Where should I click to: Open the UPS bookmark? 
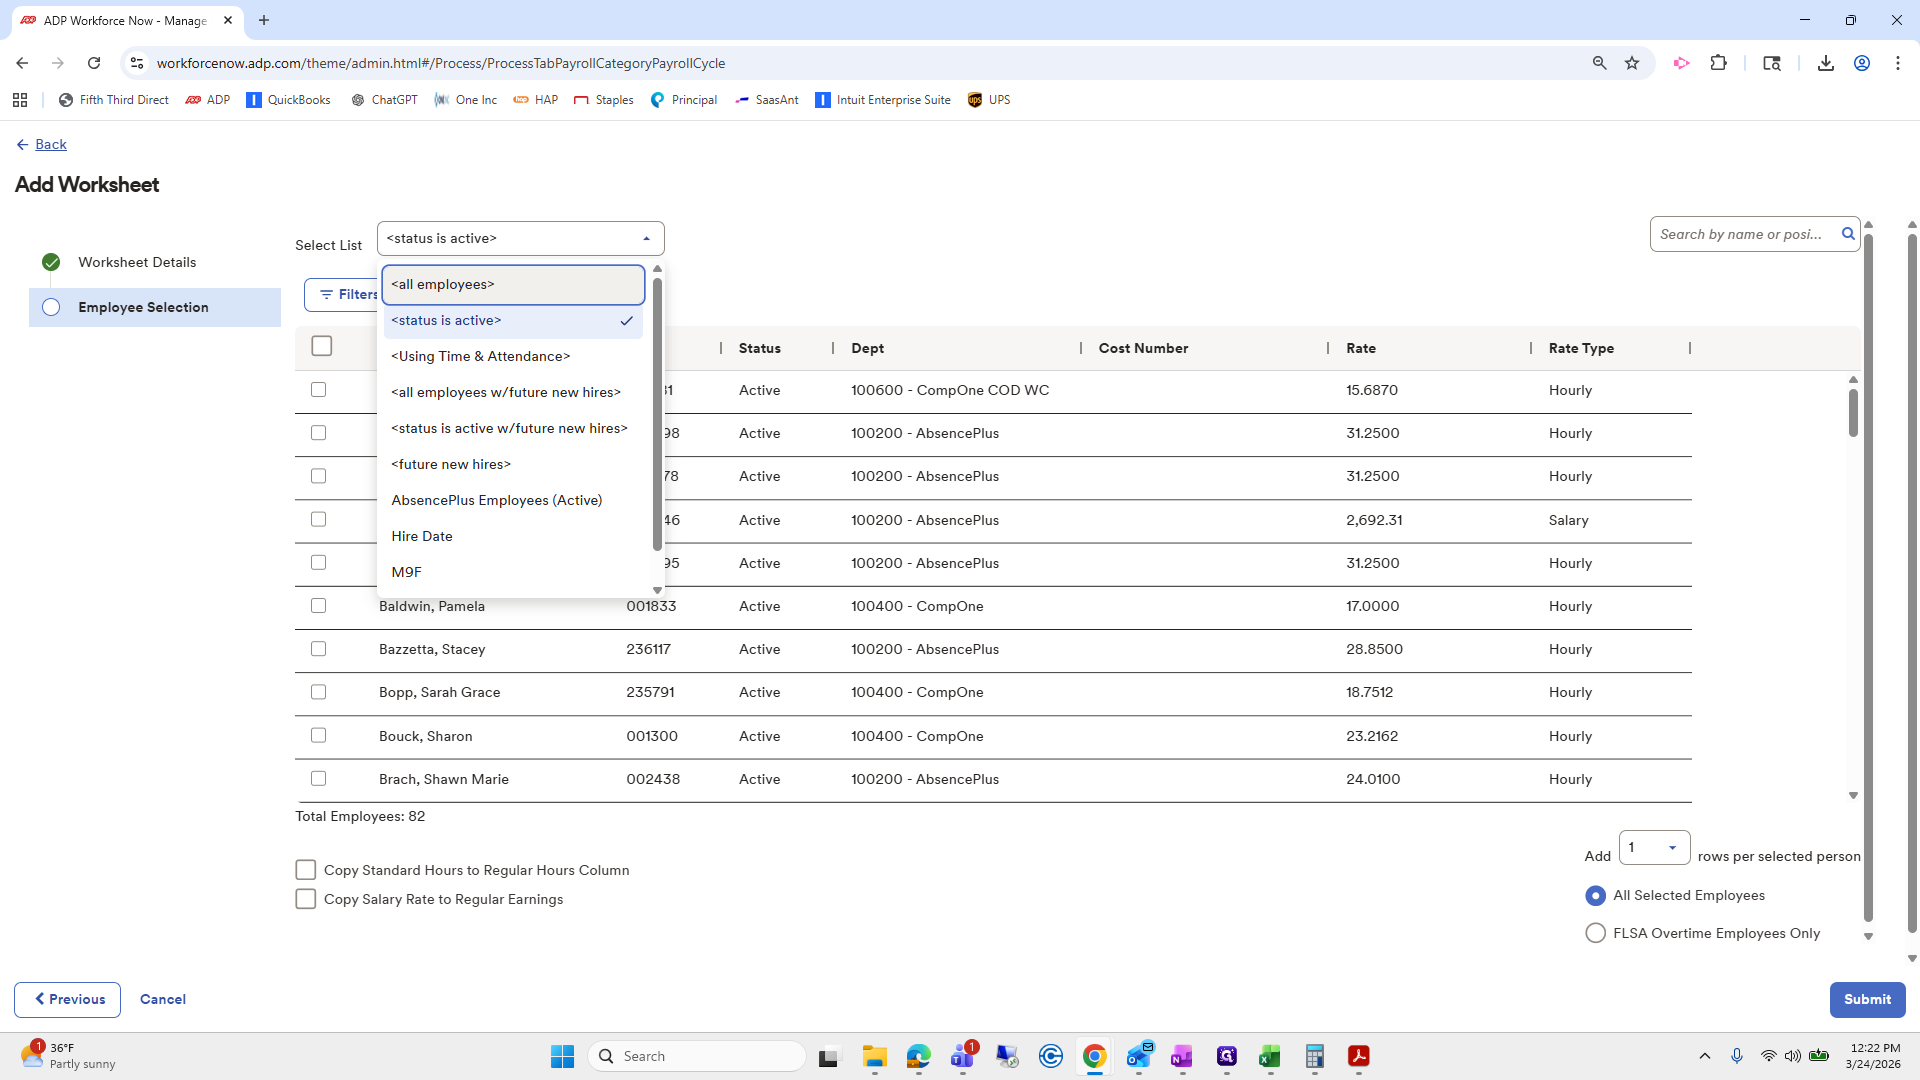989,99
